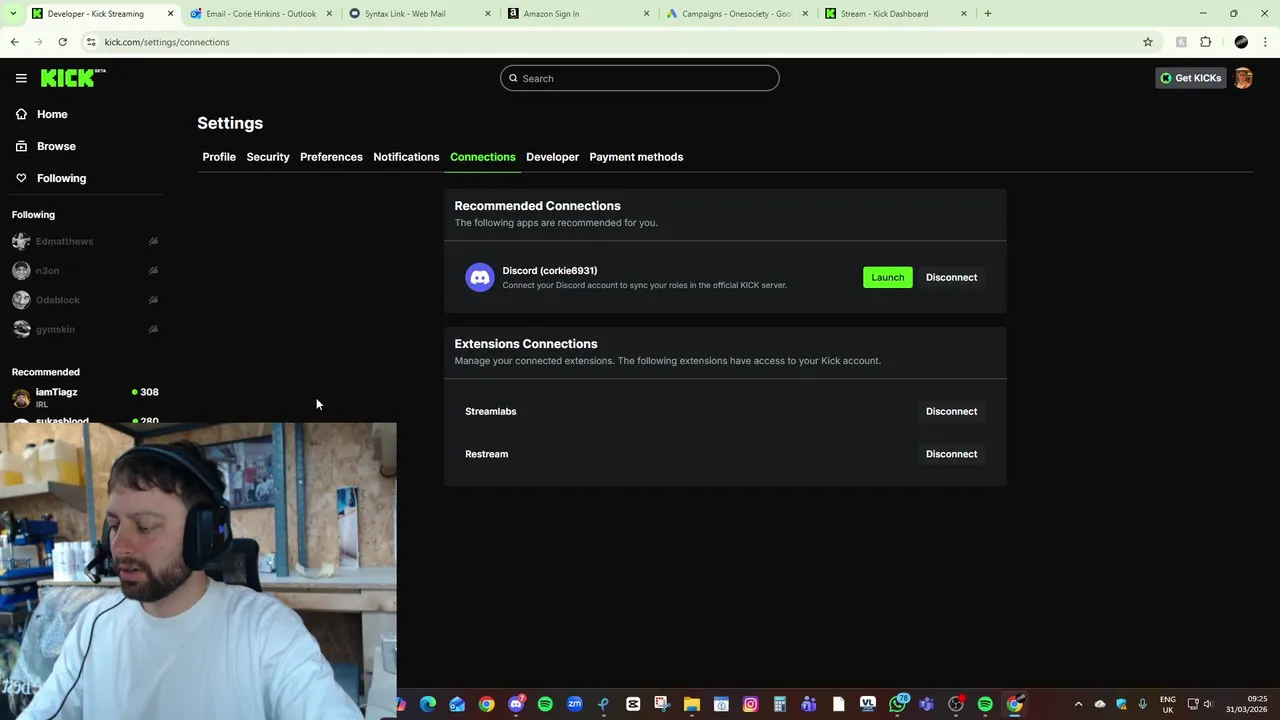Toggle offline indicator for Edmatthews
Viewport: 1280px width, 720px height.
153,241
